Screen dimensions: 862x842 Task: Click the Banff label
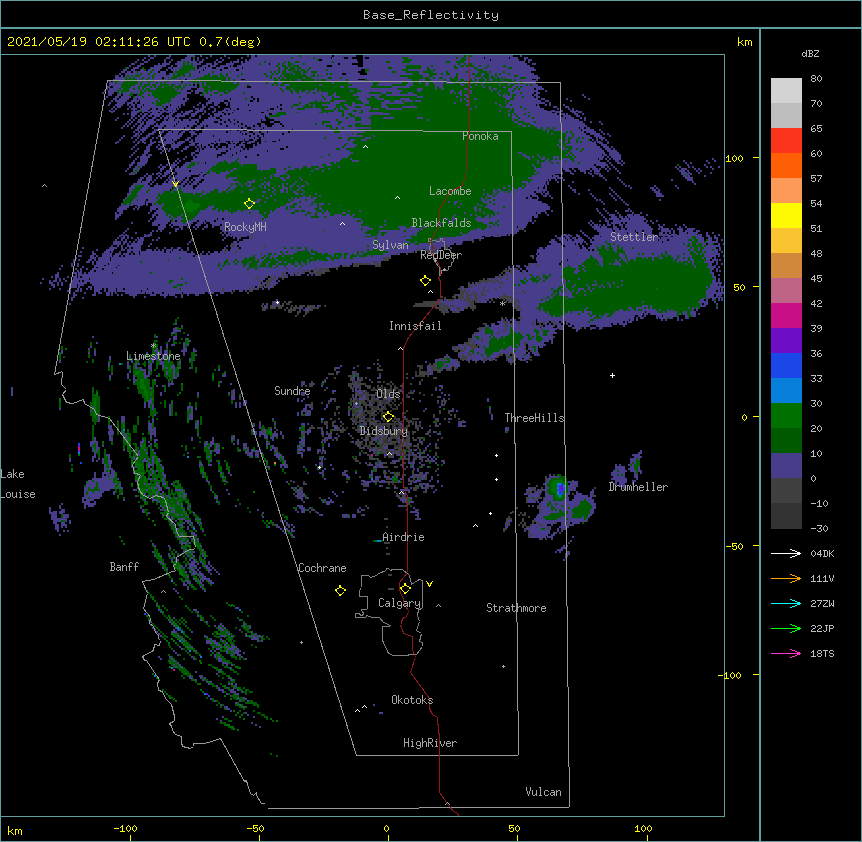click(124, 567)
